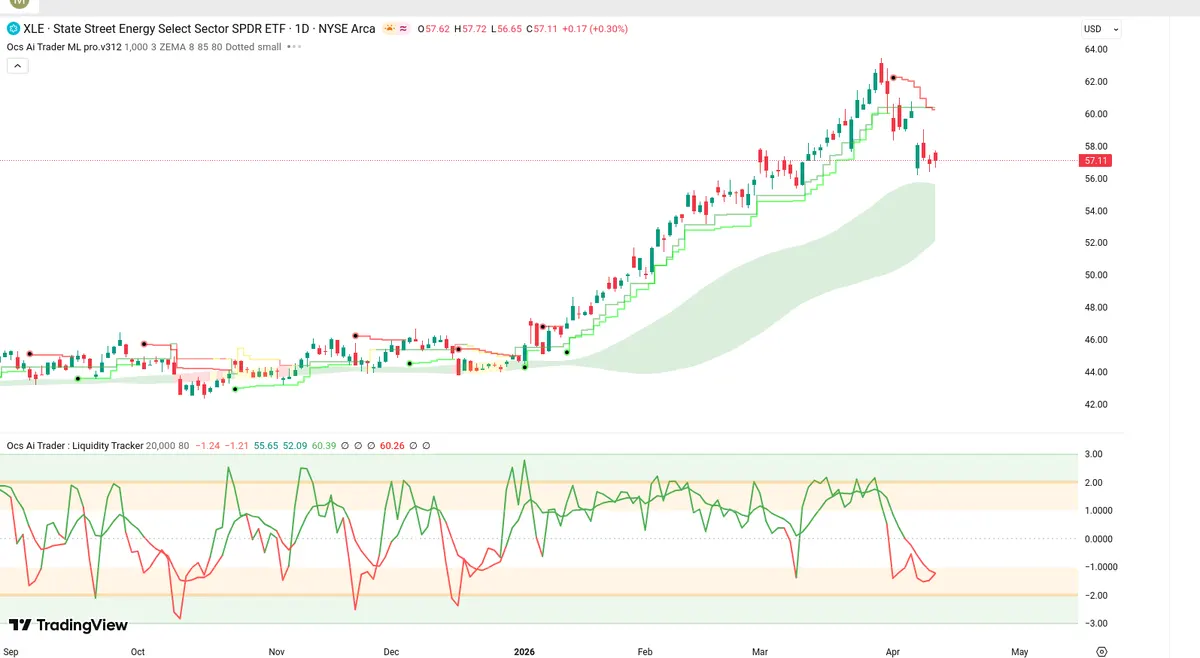Click the low price value L56.65

pos(508,29)
